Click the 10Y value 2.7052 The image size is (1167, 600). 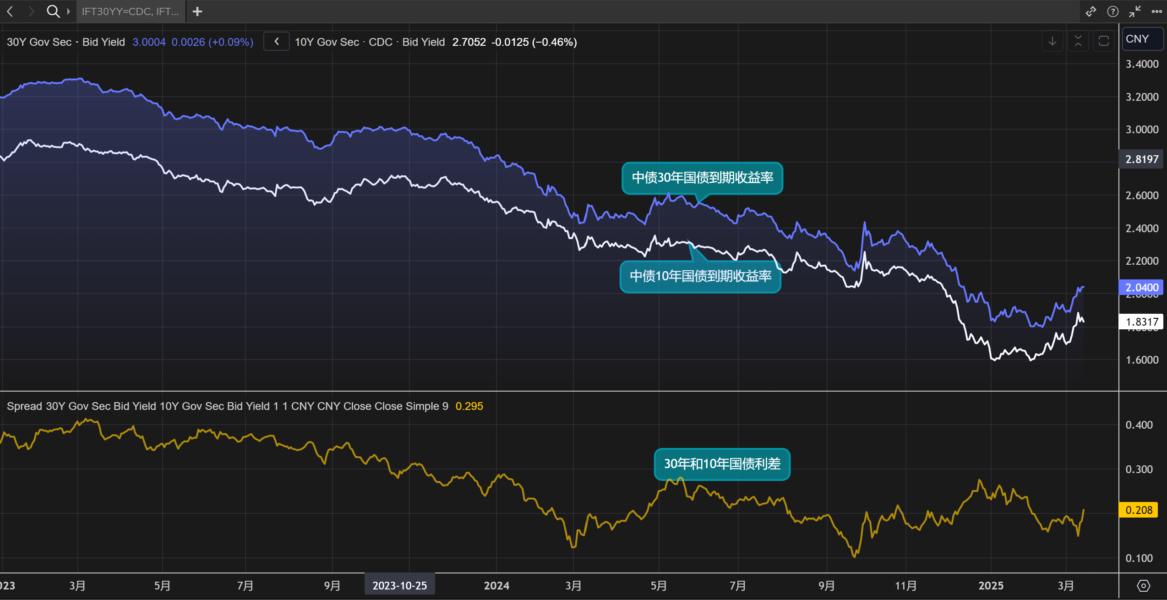pos(467,42)
